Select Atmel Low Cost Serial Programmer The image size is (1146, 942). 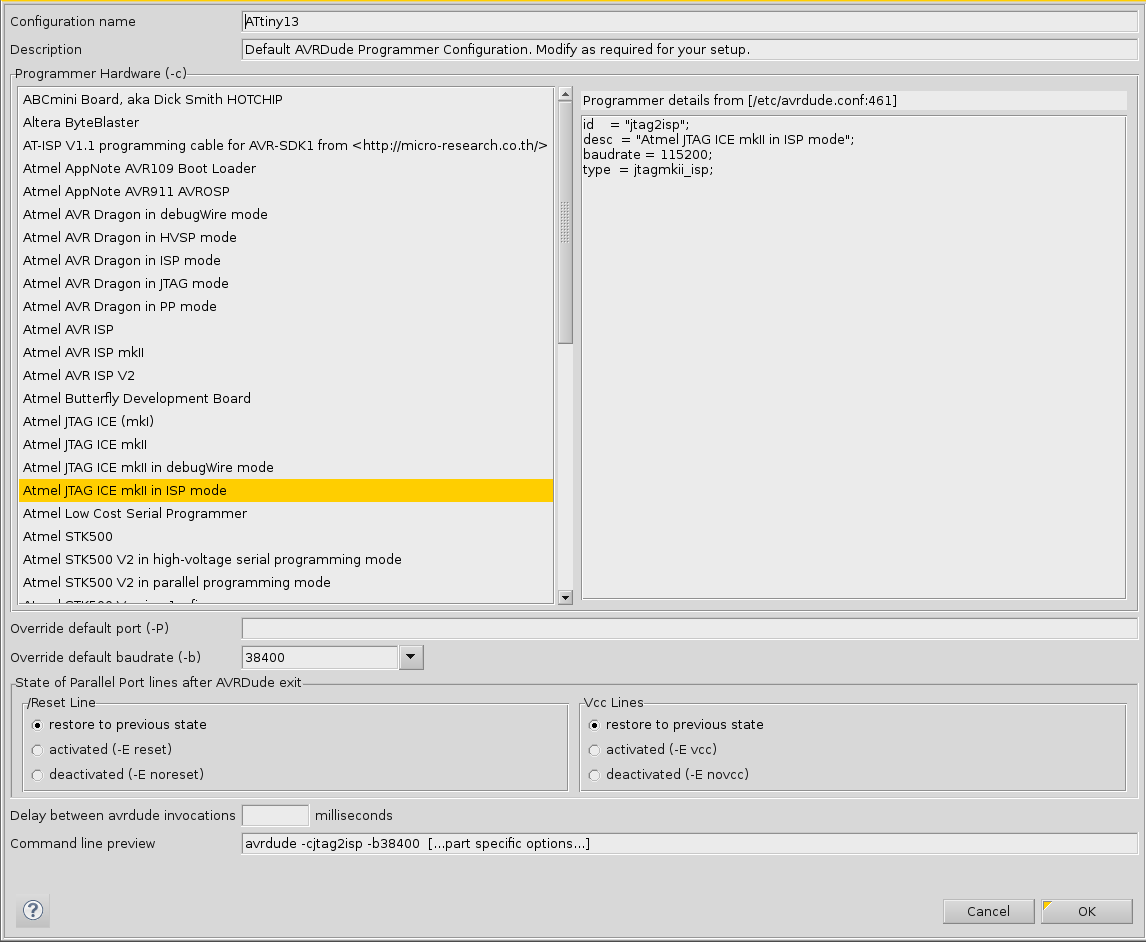[x=286, y=514]
